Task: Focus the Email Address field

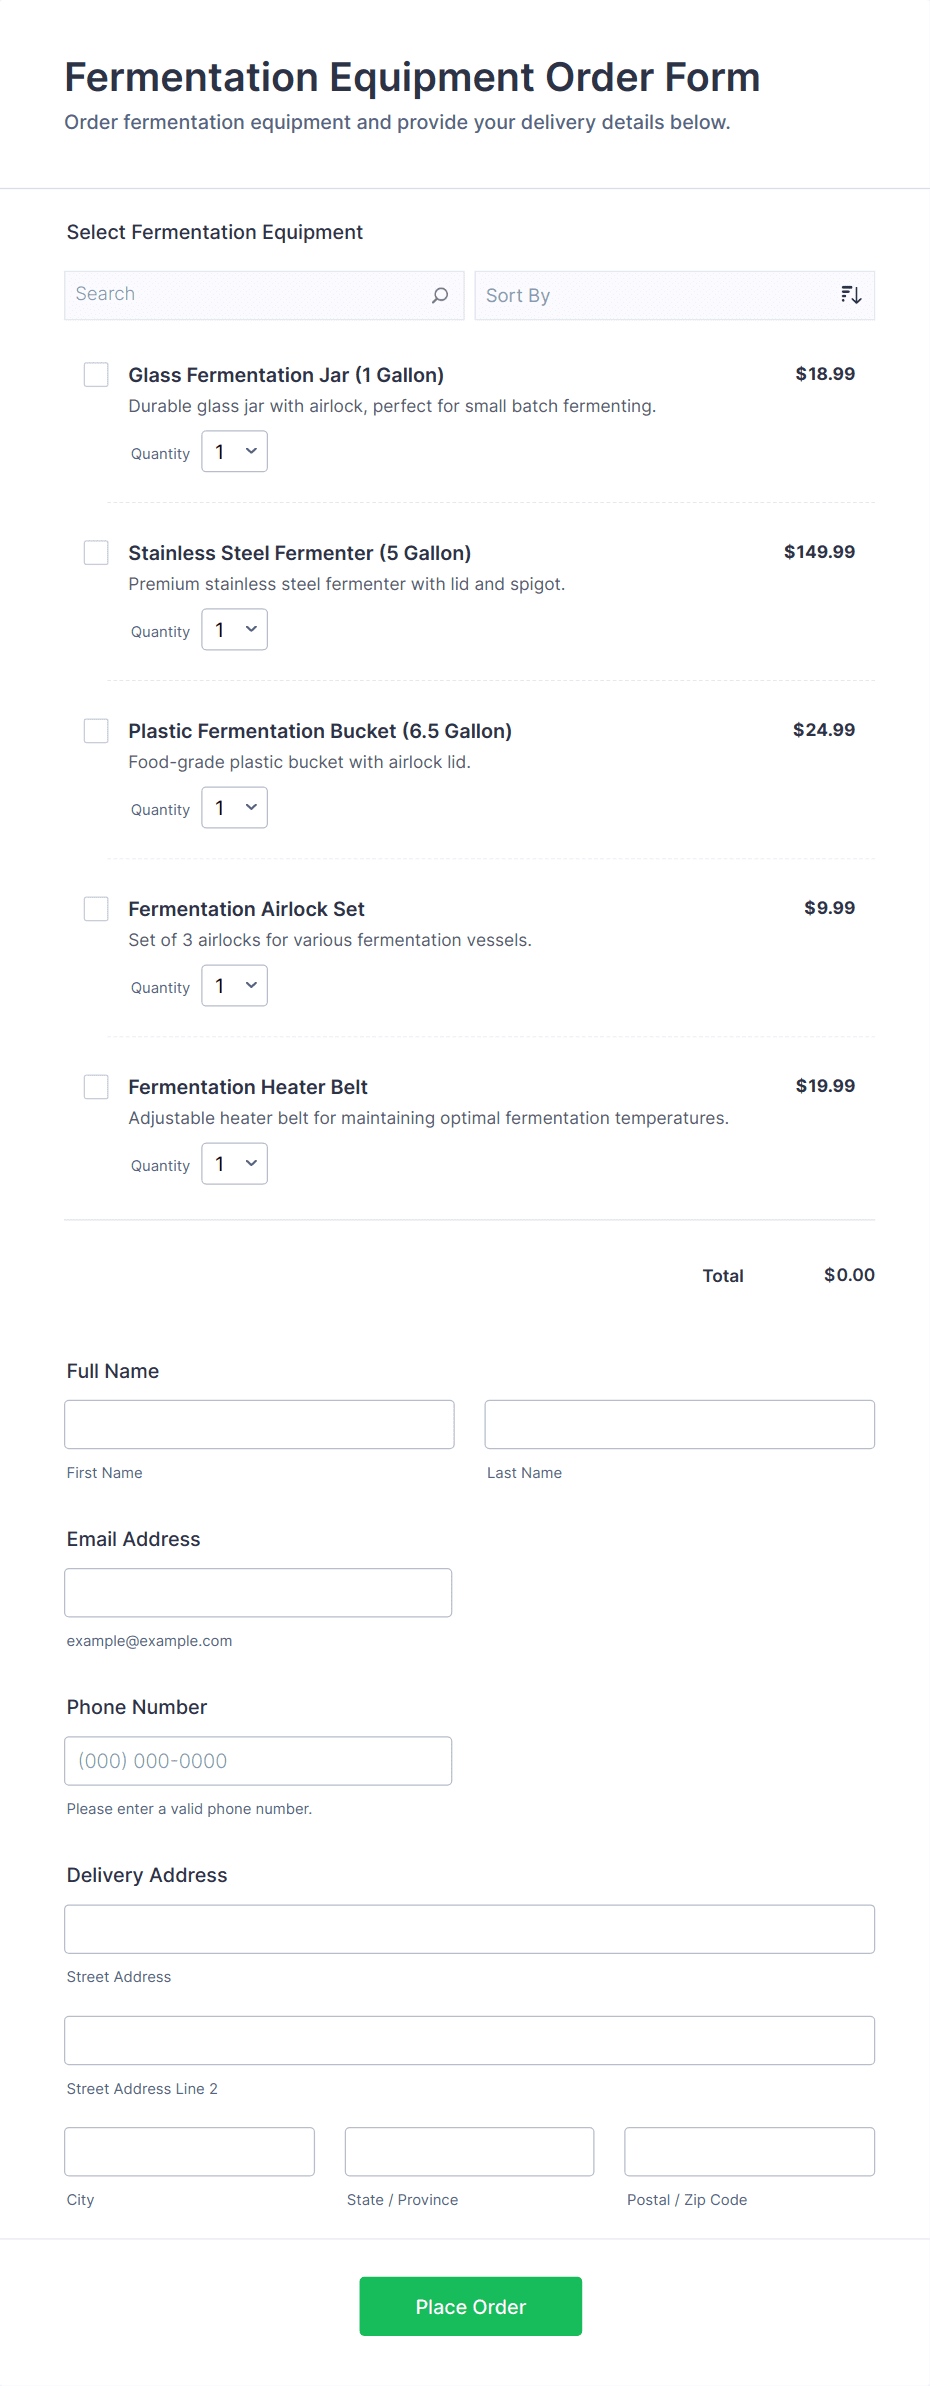Action: [x=258, y=1592]
